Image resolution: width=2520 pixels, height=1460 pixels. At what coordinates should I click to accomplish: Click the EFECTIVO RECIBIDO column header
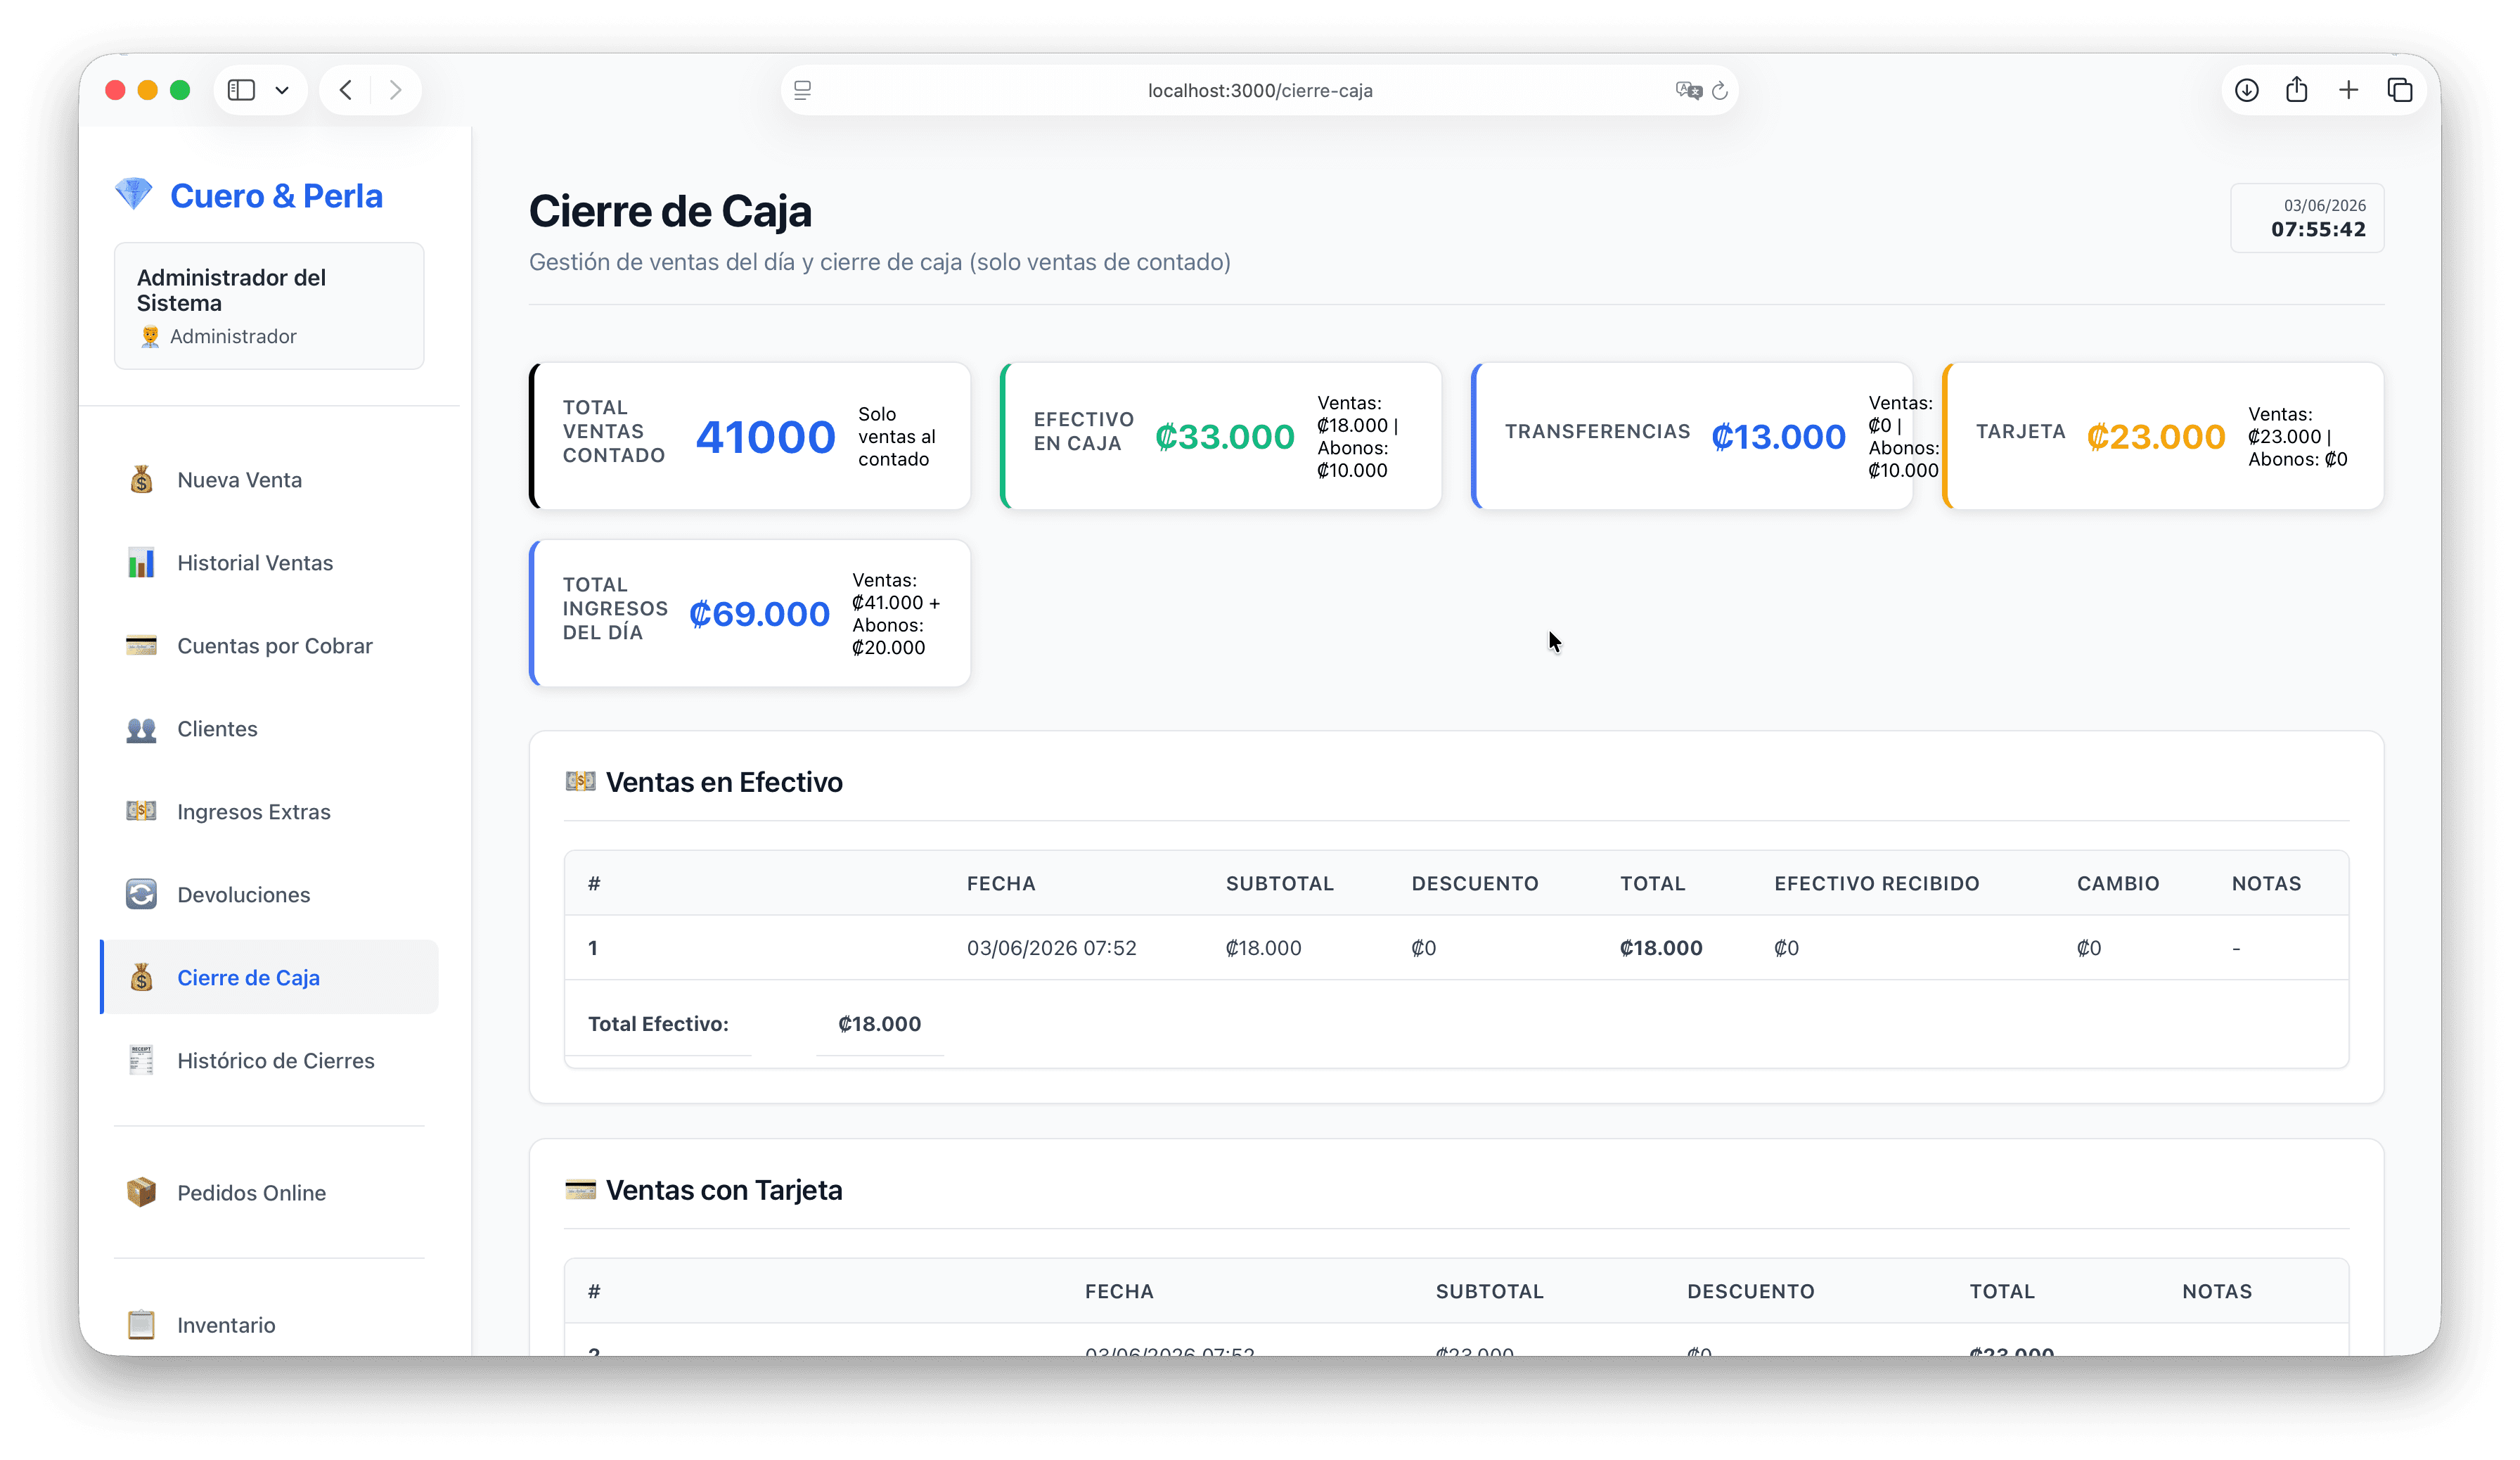1877,883
